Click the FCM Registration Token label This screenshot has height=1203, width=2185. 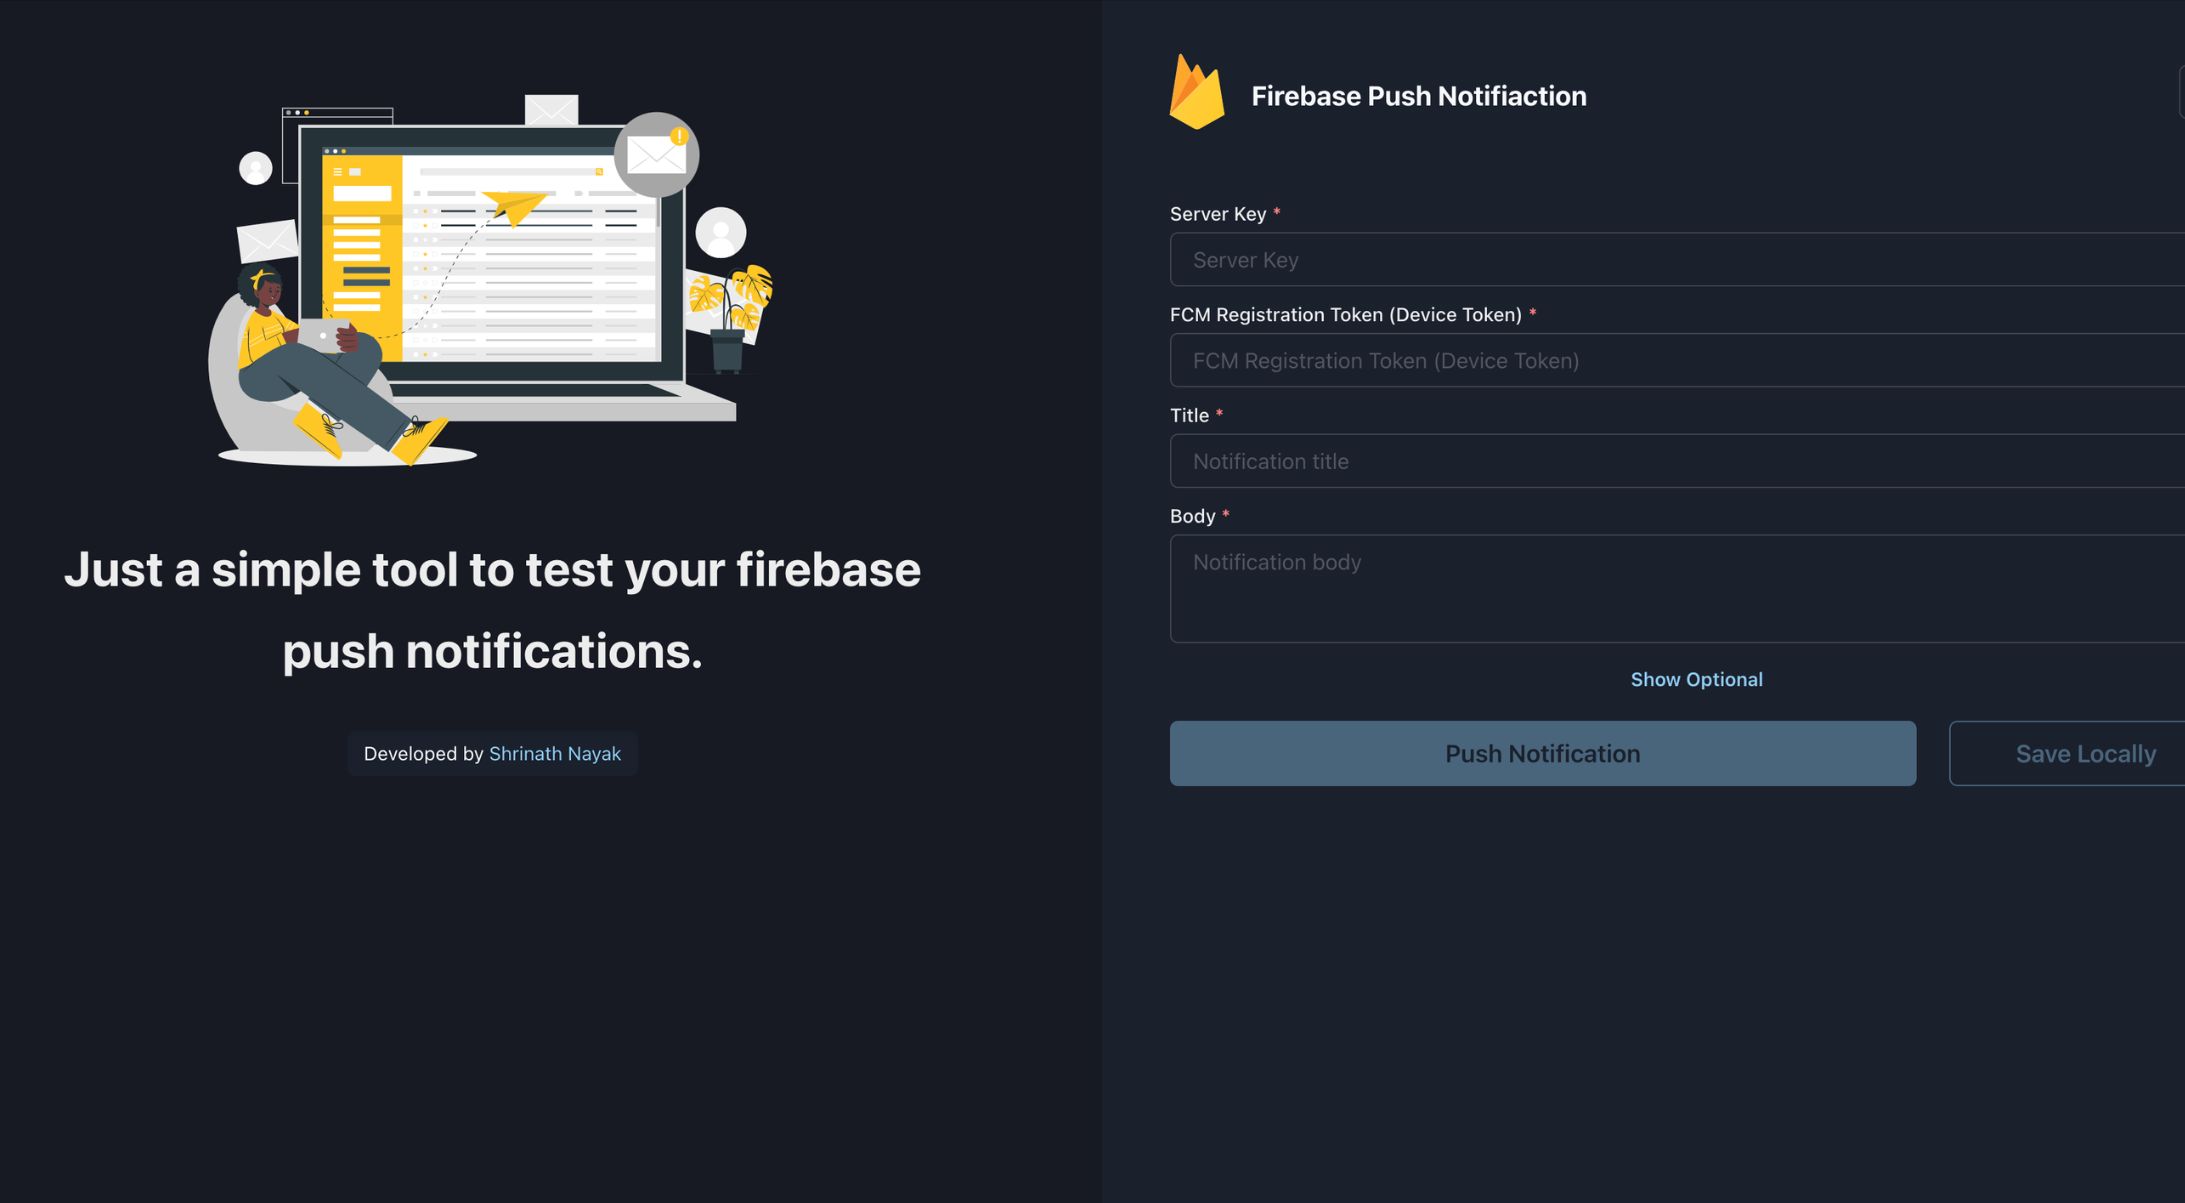[x=1346, y=315]
